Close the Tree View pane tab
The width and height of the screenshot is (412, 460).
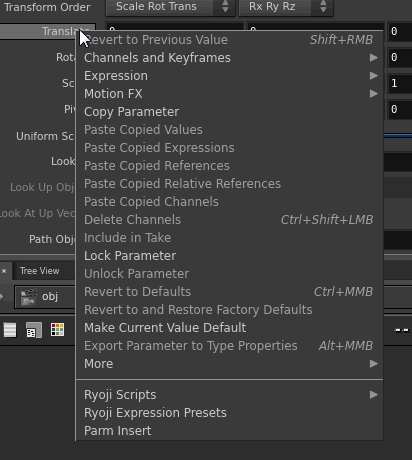pos(4,271)
